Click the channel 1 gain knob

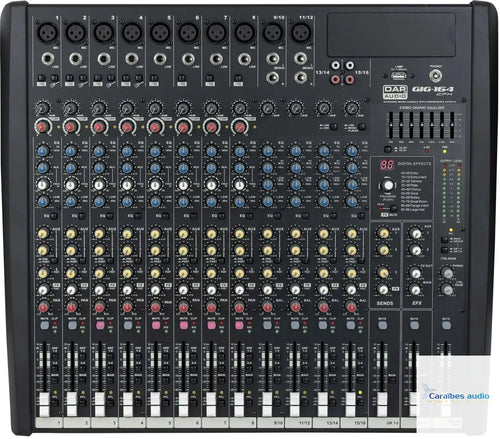point(42,108)
